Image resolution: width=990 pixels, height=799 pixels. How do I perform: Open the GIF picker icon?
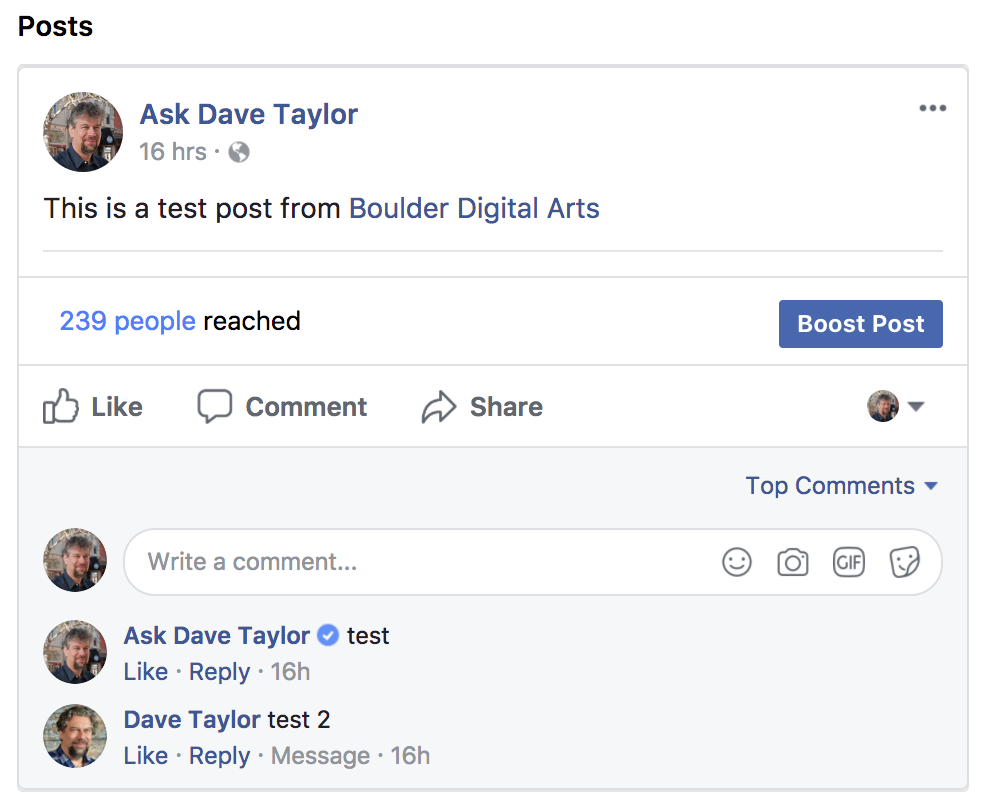pos(849,562)
